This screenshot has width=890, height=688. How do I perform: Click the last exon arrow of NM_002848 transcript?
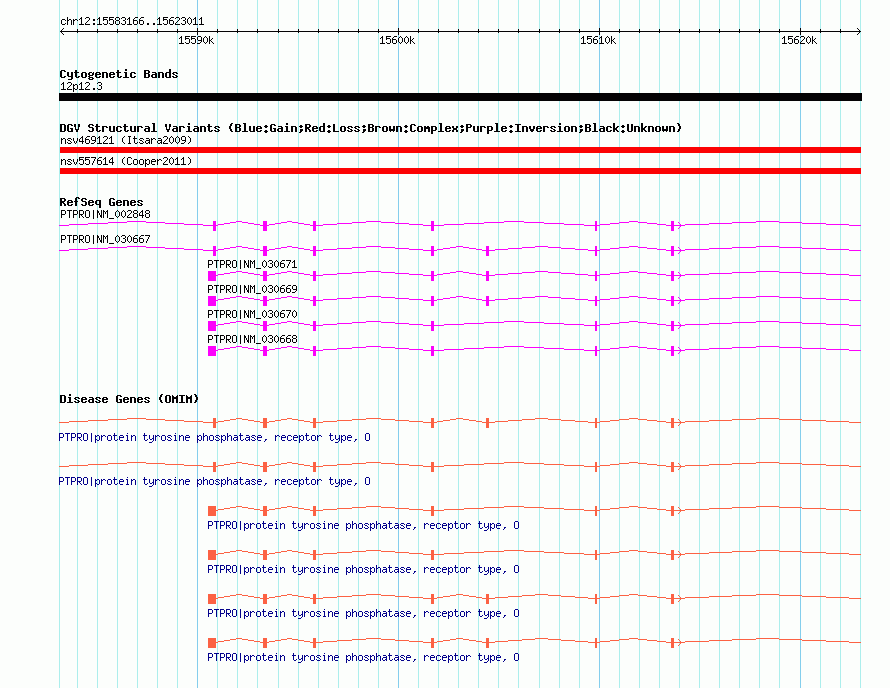tap(675, 226)
